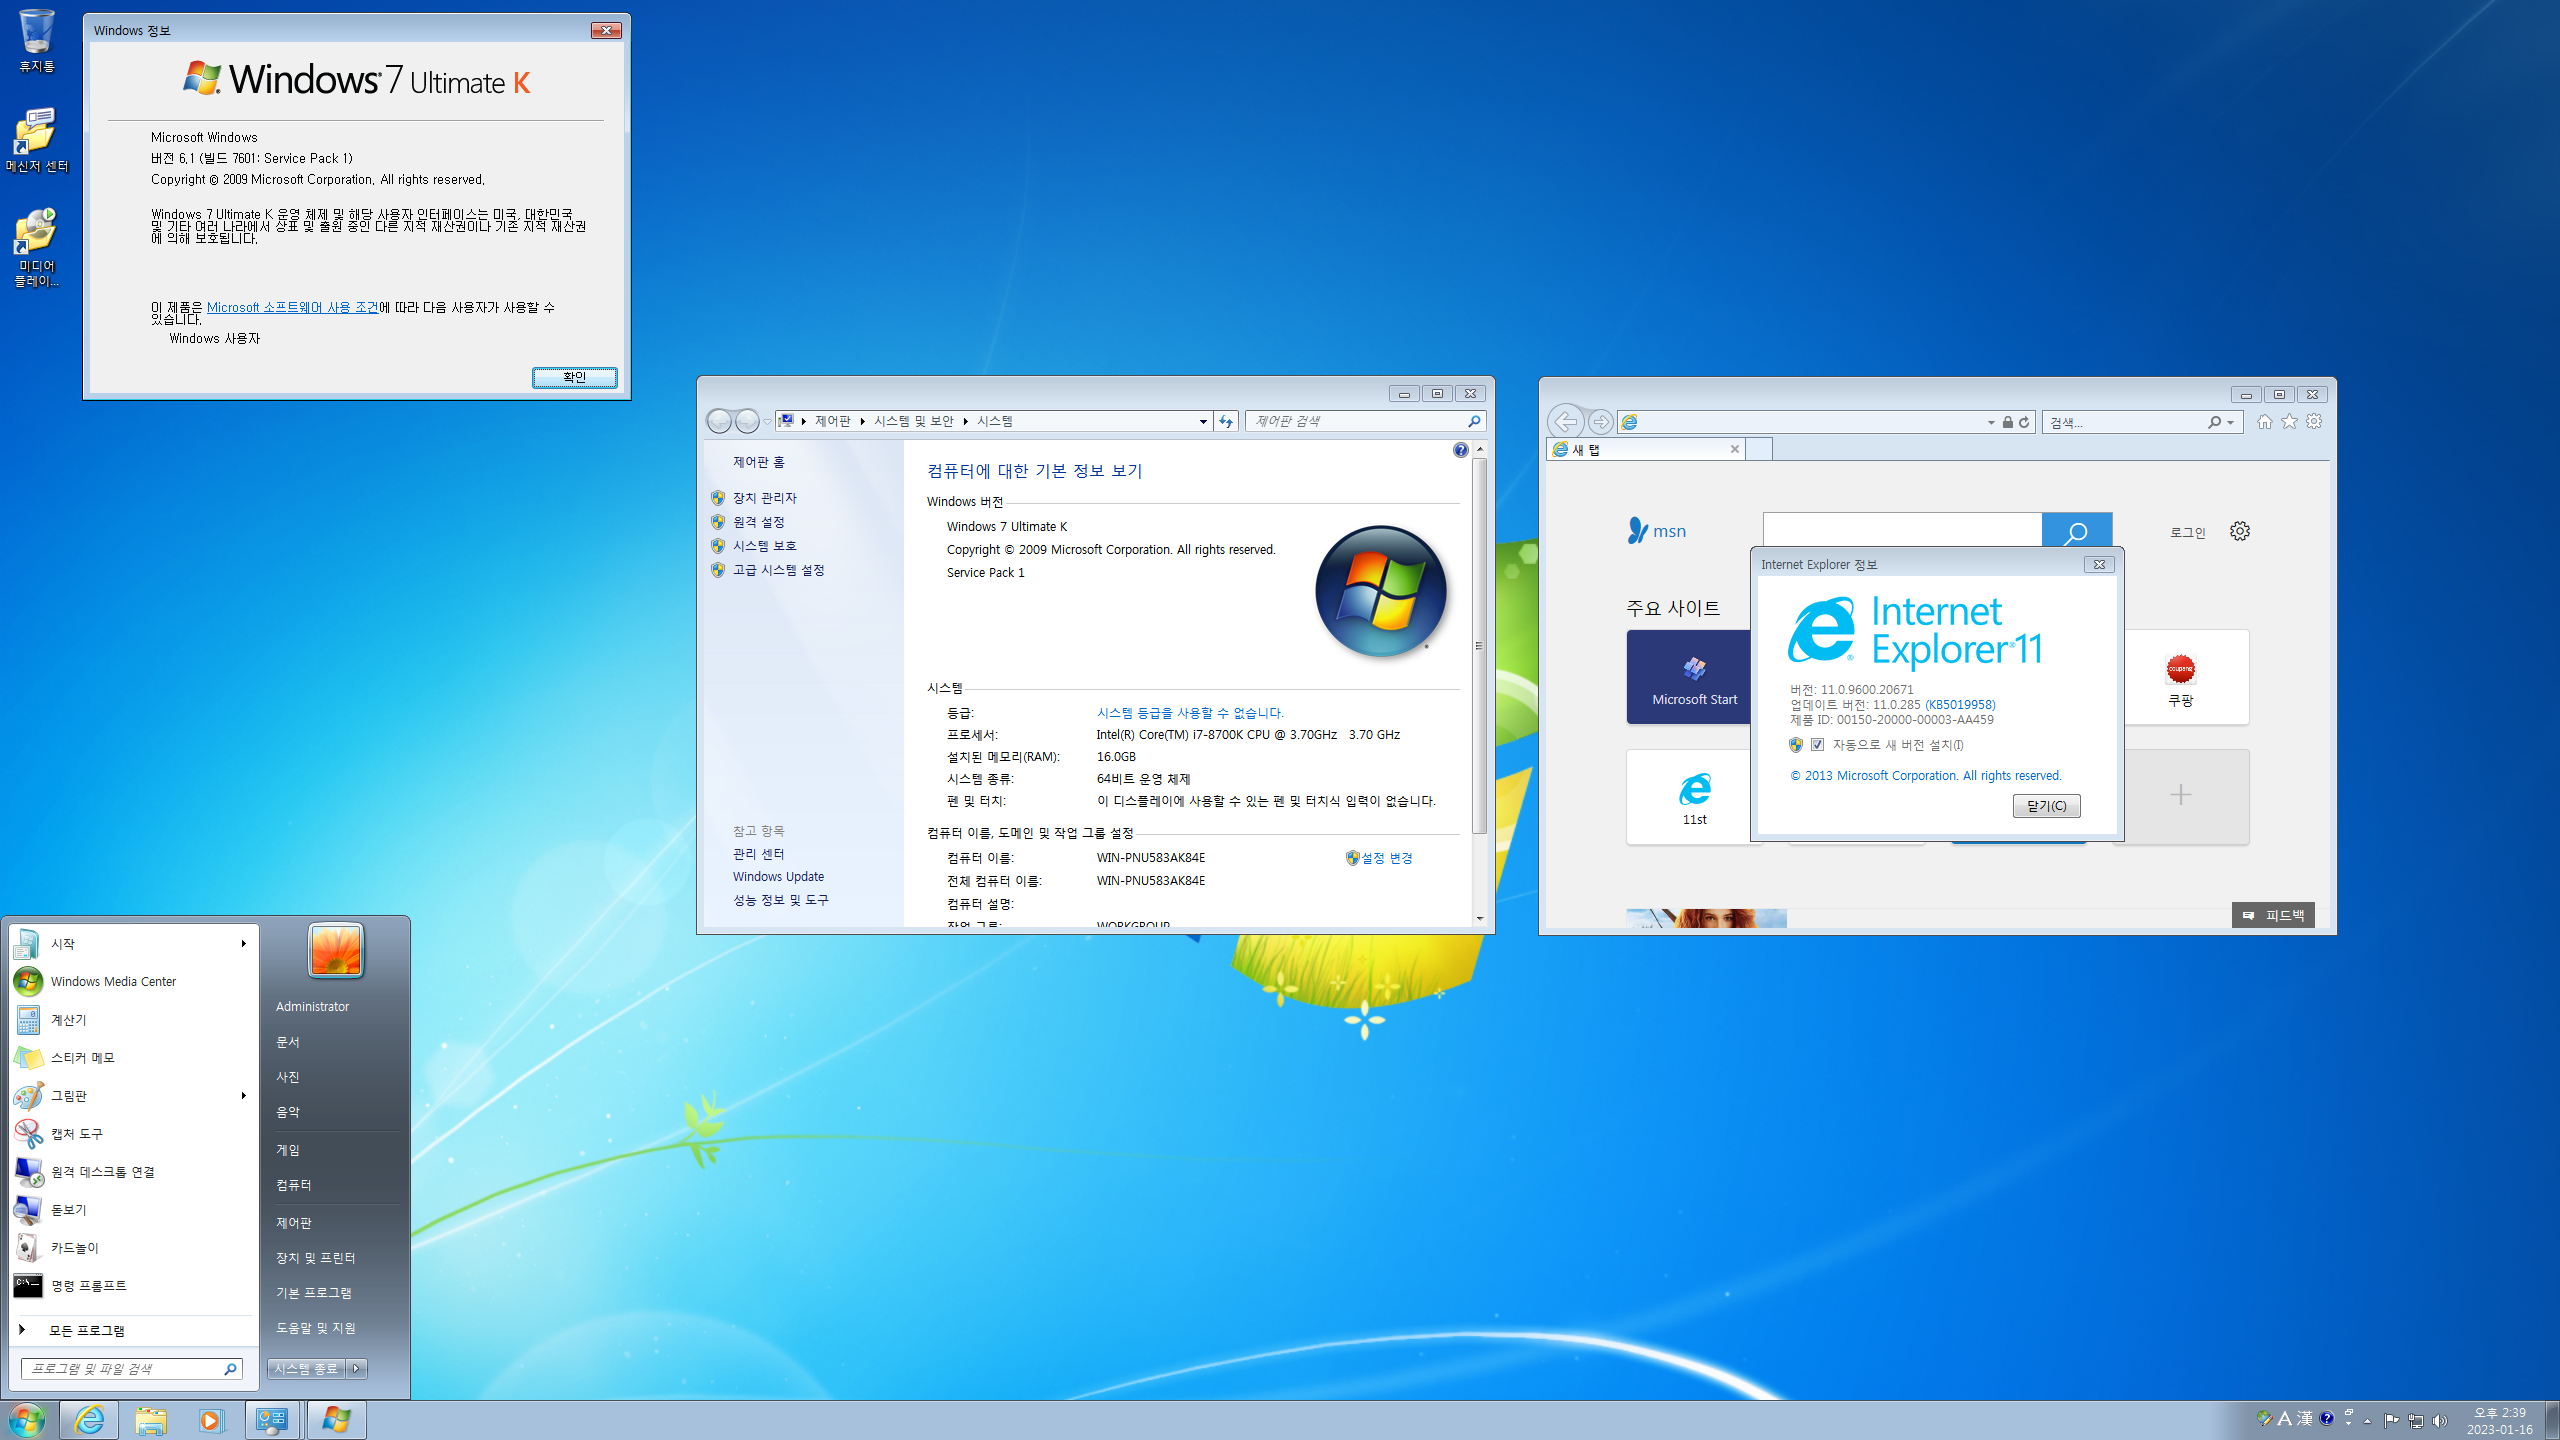
Task: Click the control panel help icon
Action: pyautogui.click(x=1460, y=450)
